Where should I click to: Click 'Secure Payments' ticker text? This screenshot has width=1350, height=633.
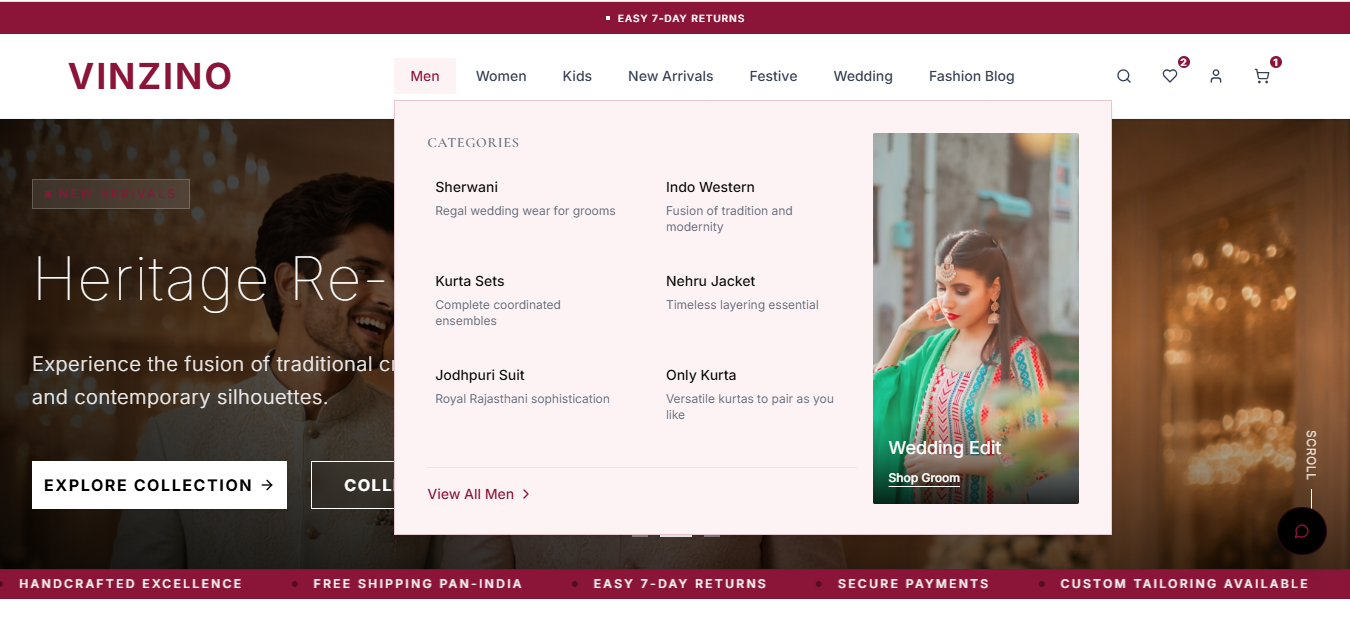[x=913, y=584]
